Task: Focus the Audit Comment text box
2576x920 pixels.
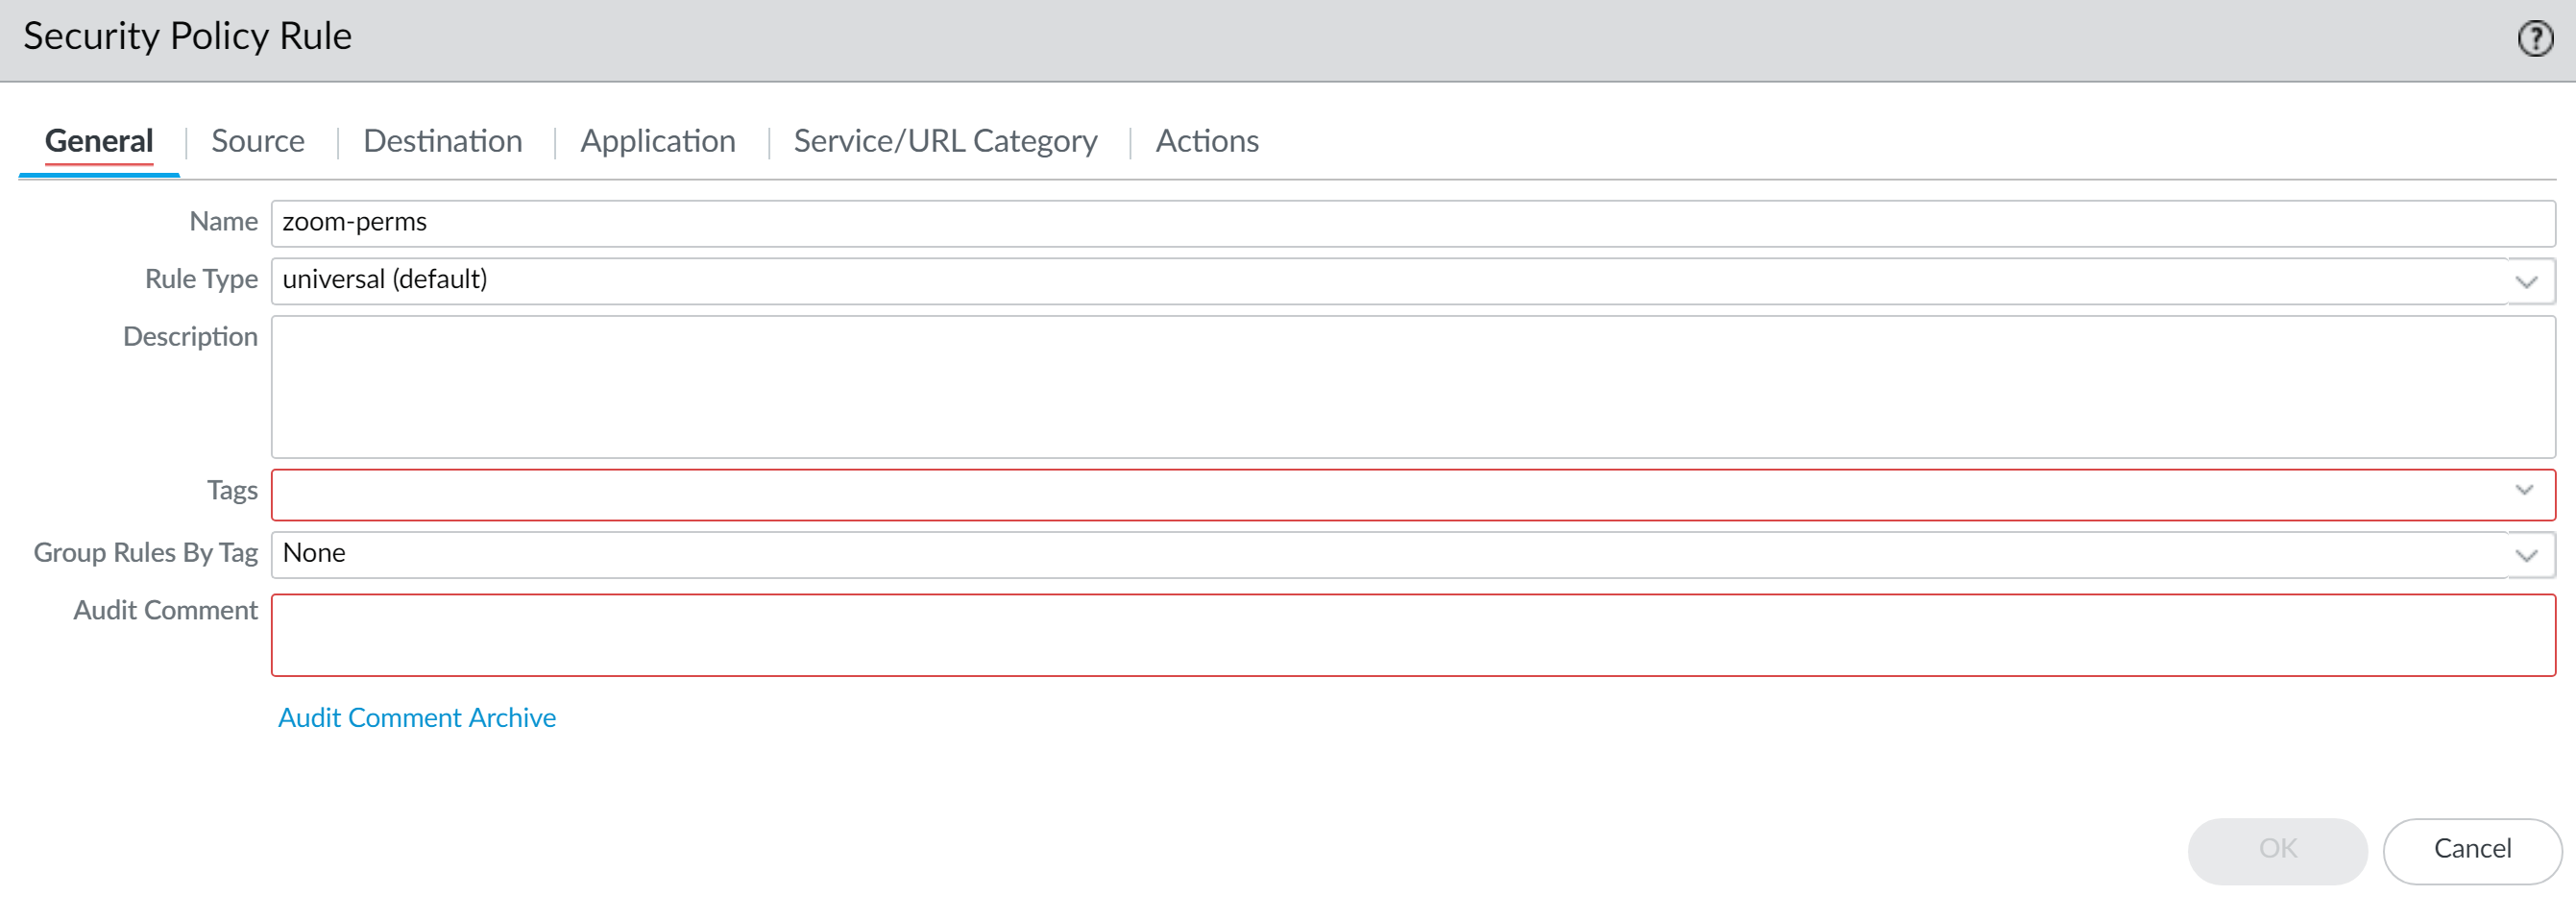Action: click(1400, 635)
